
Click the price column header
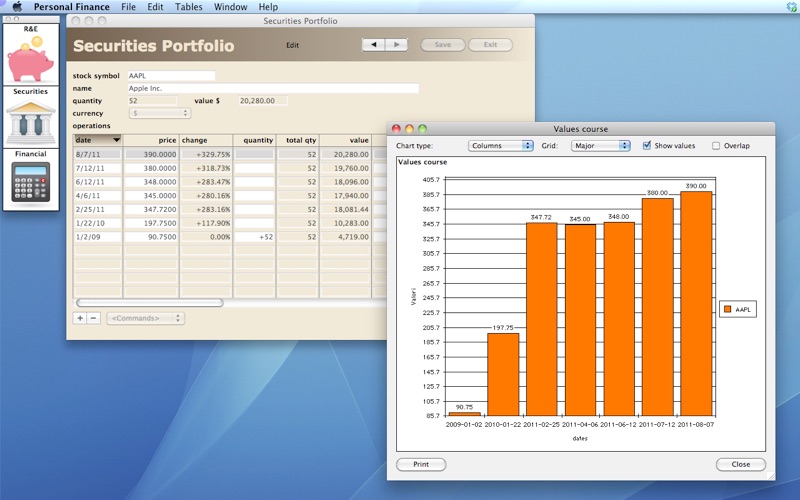(x=151, y=140)
